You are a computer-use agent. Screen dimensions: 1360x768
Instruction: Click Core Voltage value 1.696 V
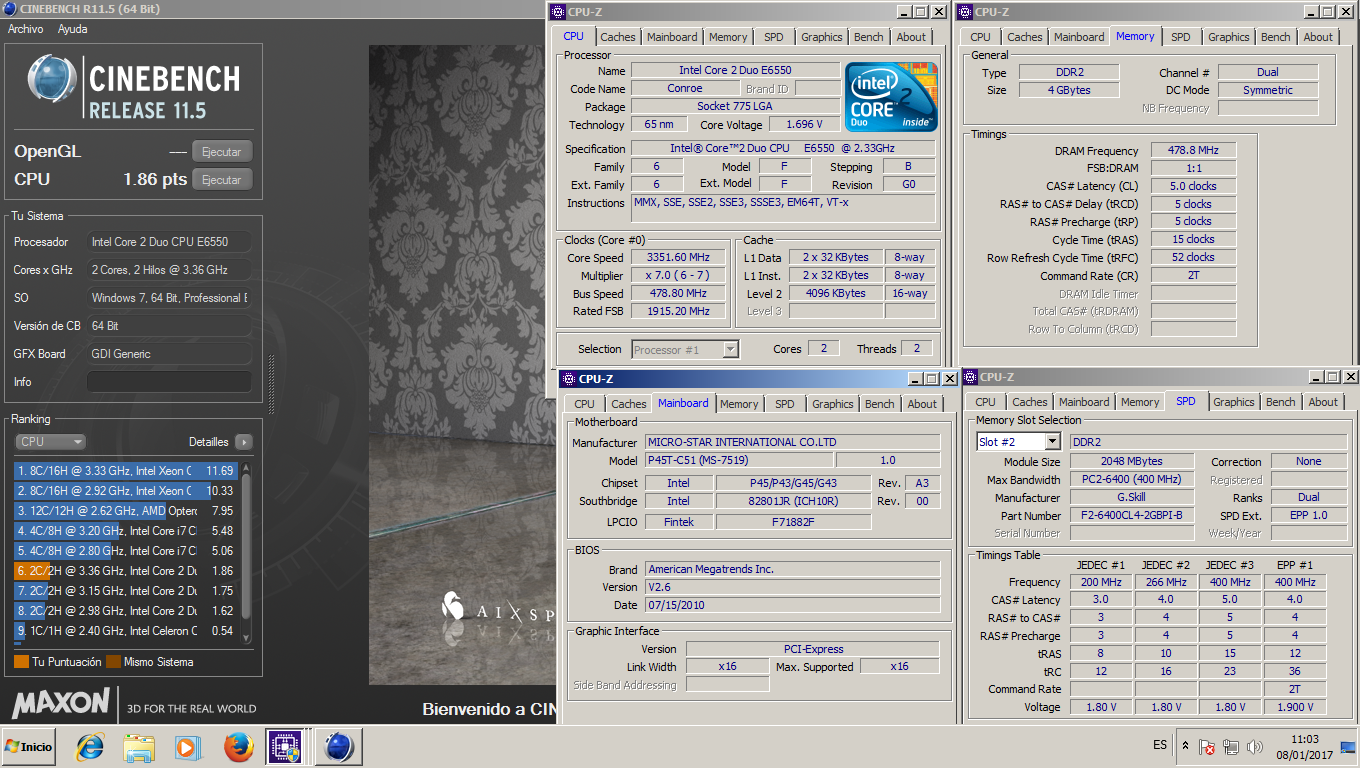805,125
